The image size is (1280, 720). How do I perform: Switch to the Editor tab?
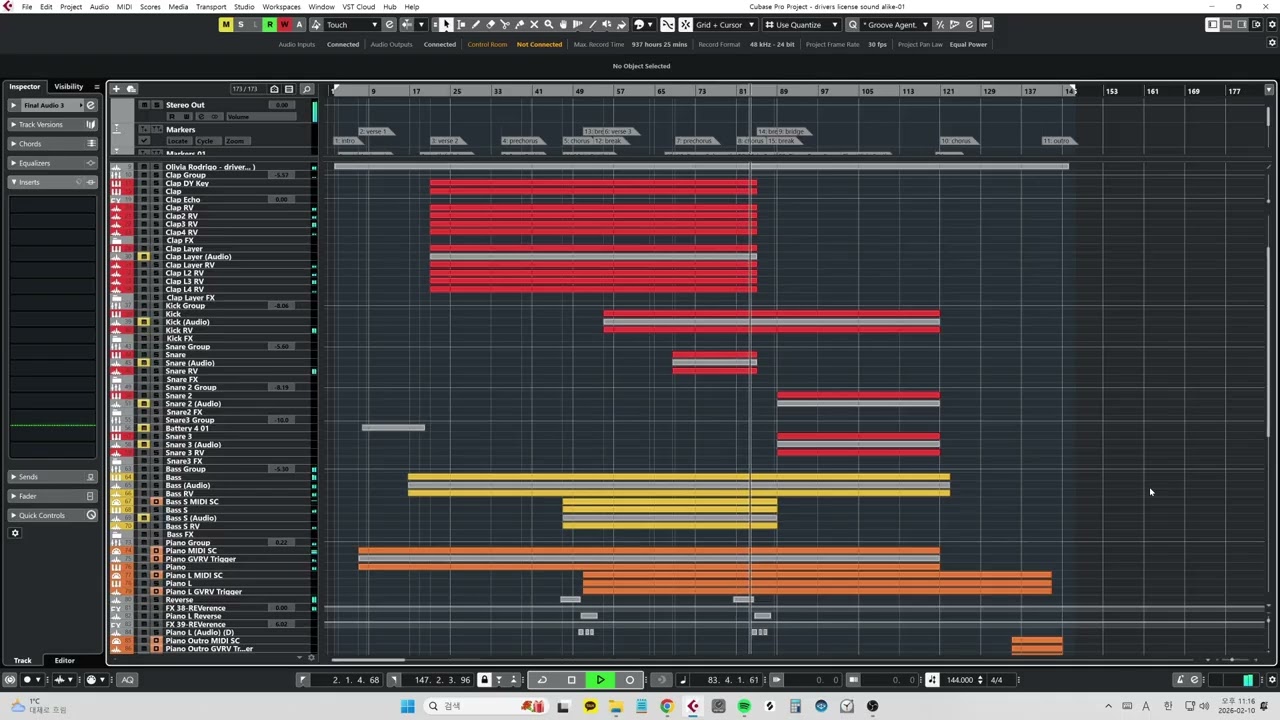(64, 660)
